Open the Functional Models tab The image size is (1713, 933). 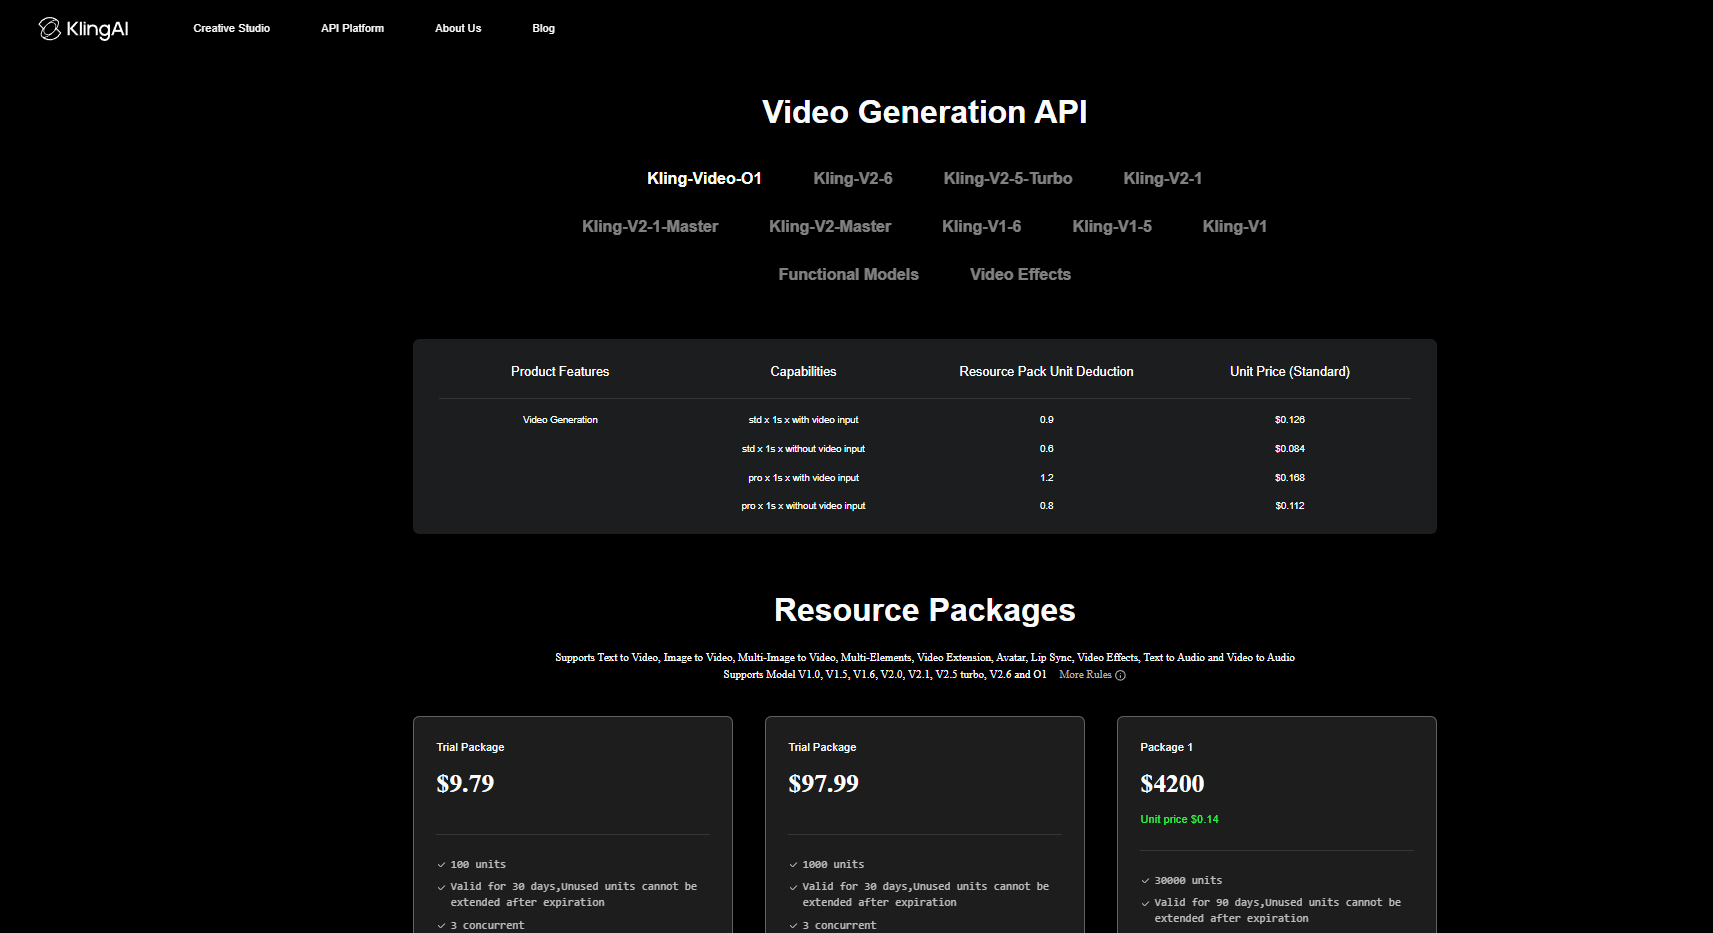(x=849, y=274)
